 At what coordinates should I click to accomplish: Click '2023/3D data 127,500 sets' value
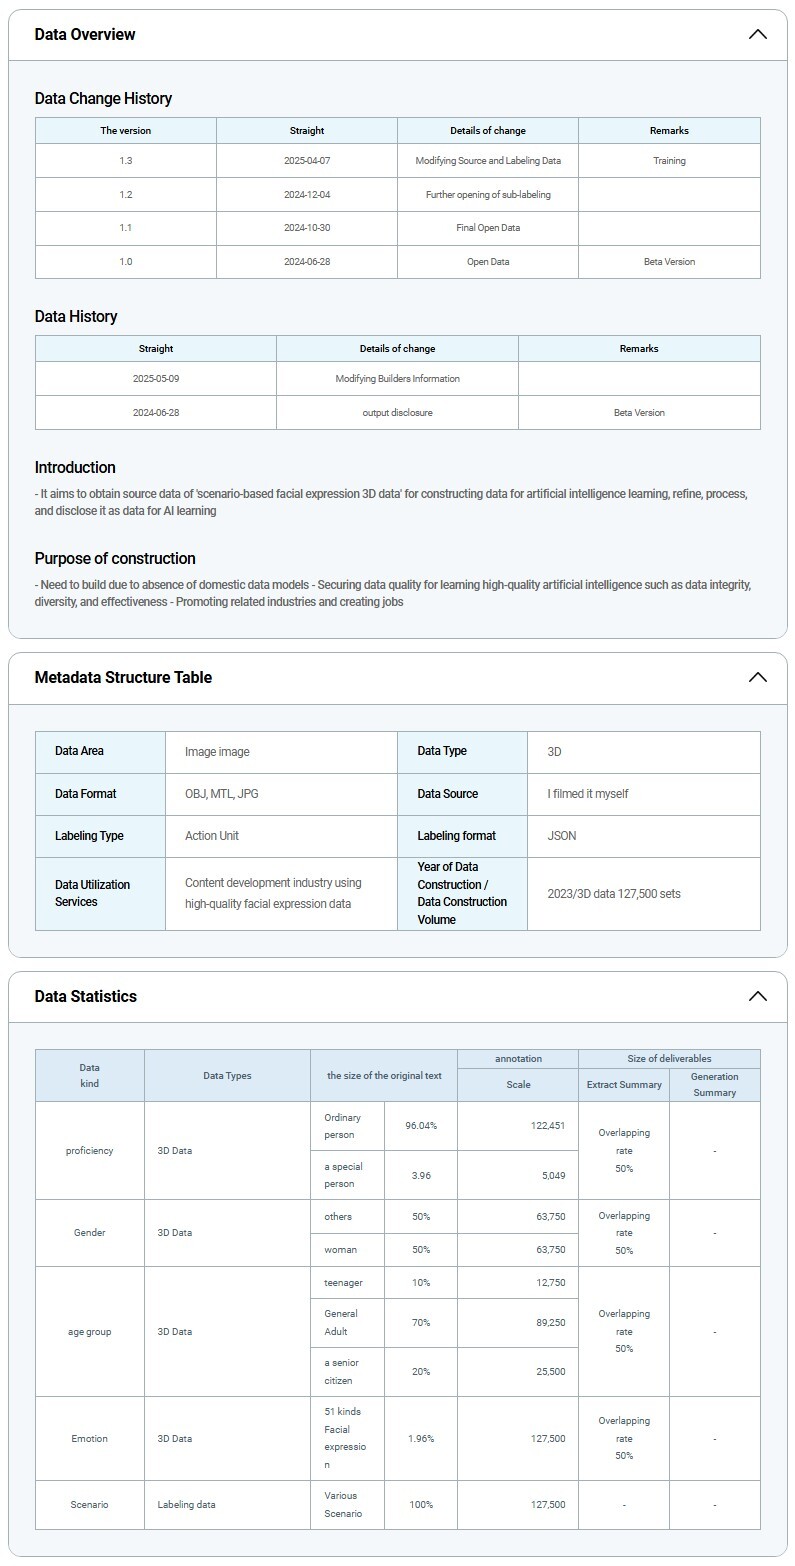click(614, 894)
